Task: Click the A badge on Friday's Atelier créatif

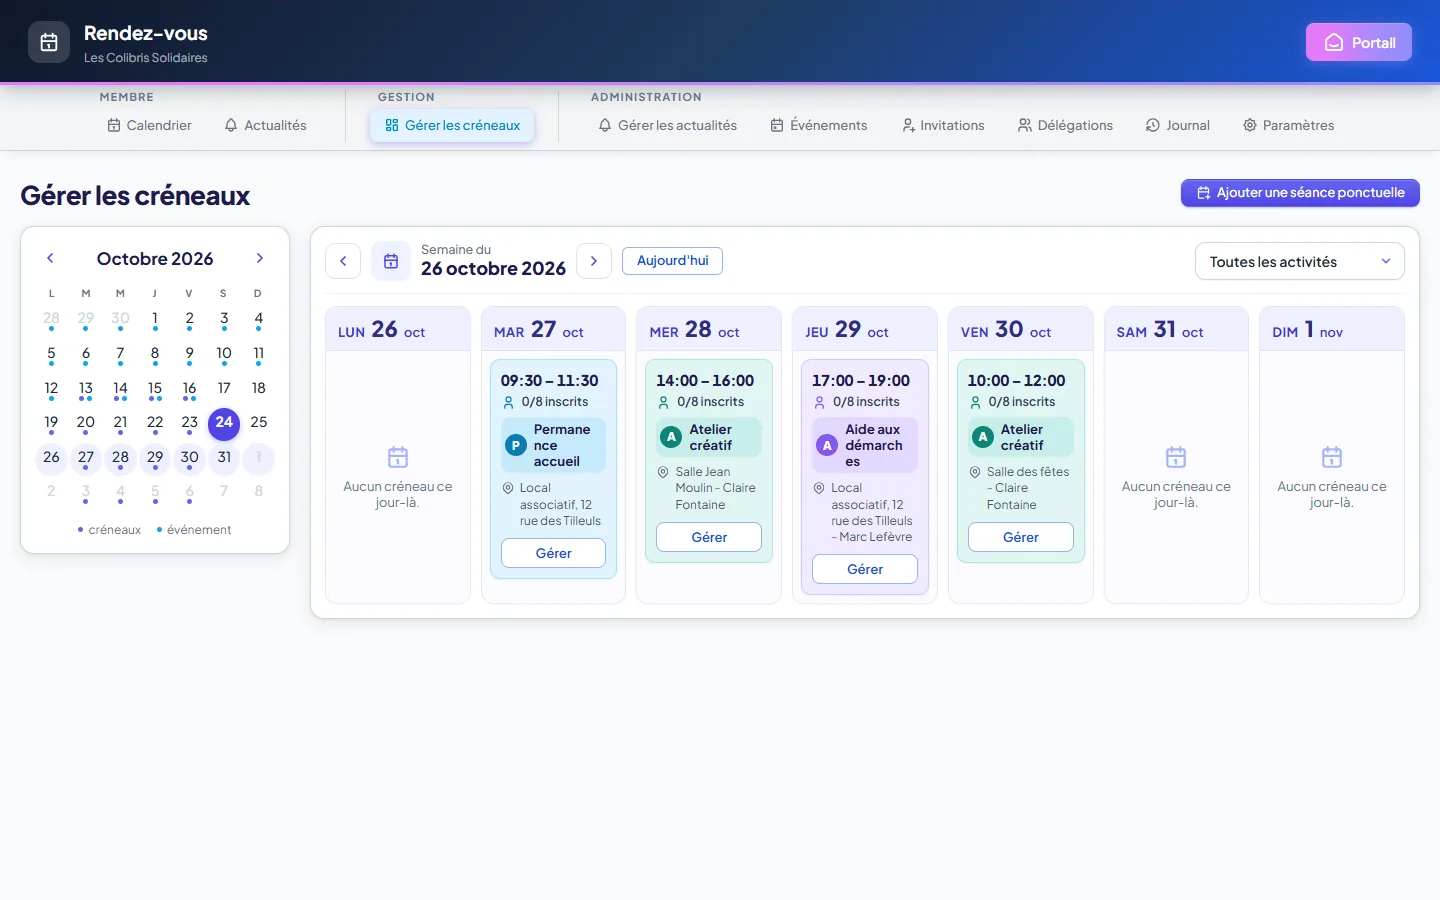Action: pos(983,437)
